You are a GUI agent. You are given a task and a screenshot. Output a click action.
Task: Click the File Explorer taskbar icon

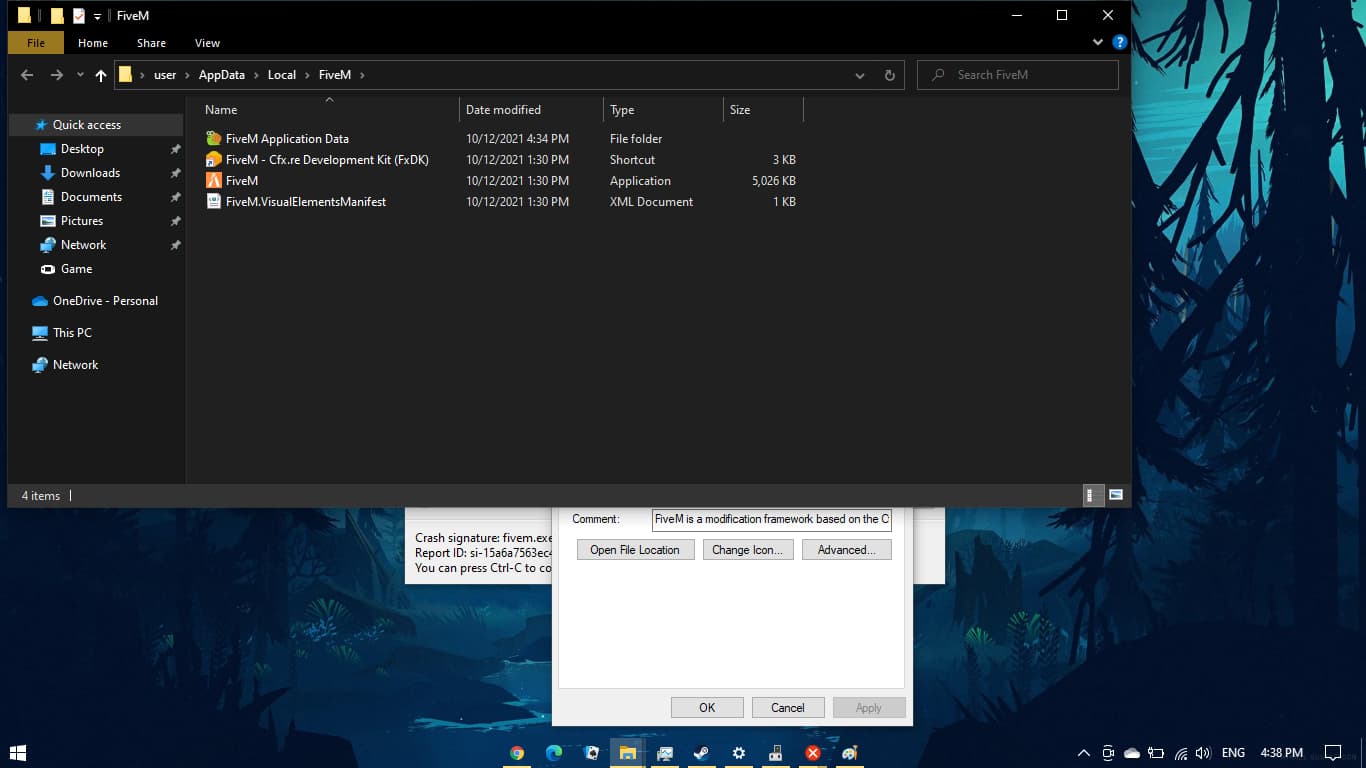(x=628, y=753)
